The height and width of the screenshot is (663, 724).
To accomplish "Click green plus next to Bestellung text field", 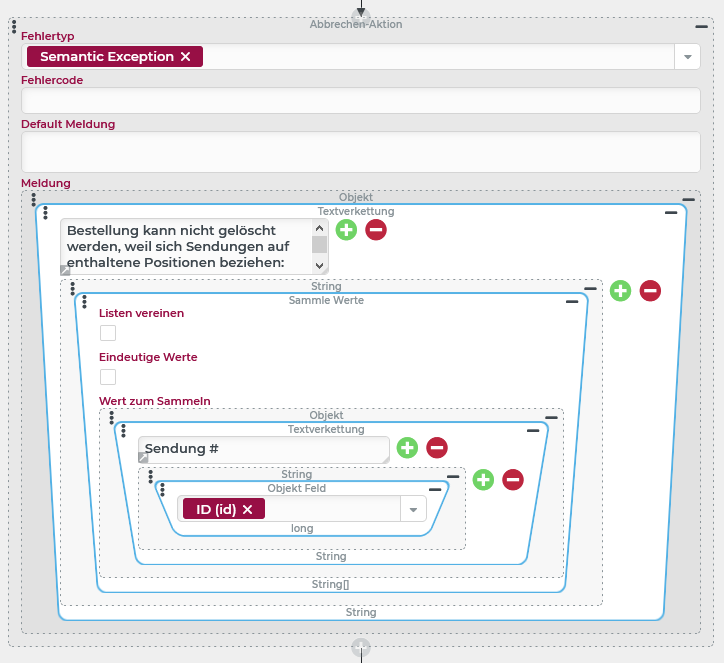I will pyautogui.click(x=346, y=230).
